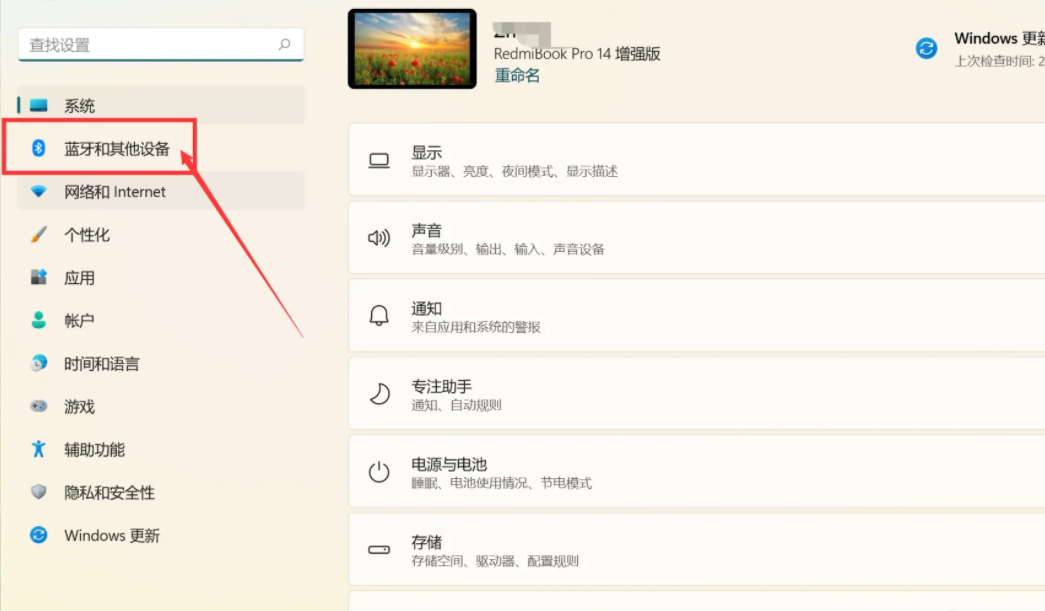
Task: Select 蓝牙和其他设备 in the sidebar
Action: [x=117, y=150]
